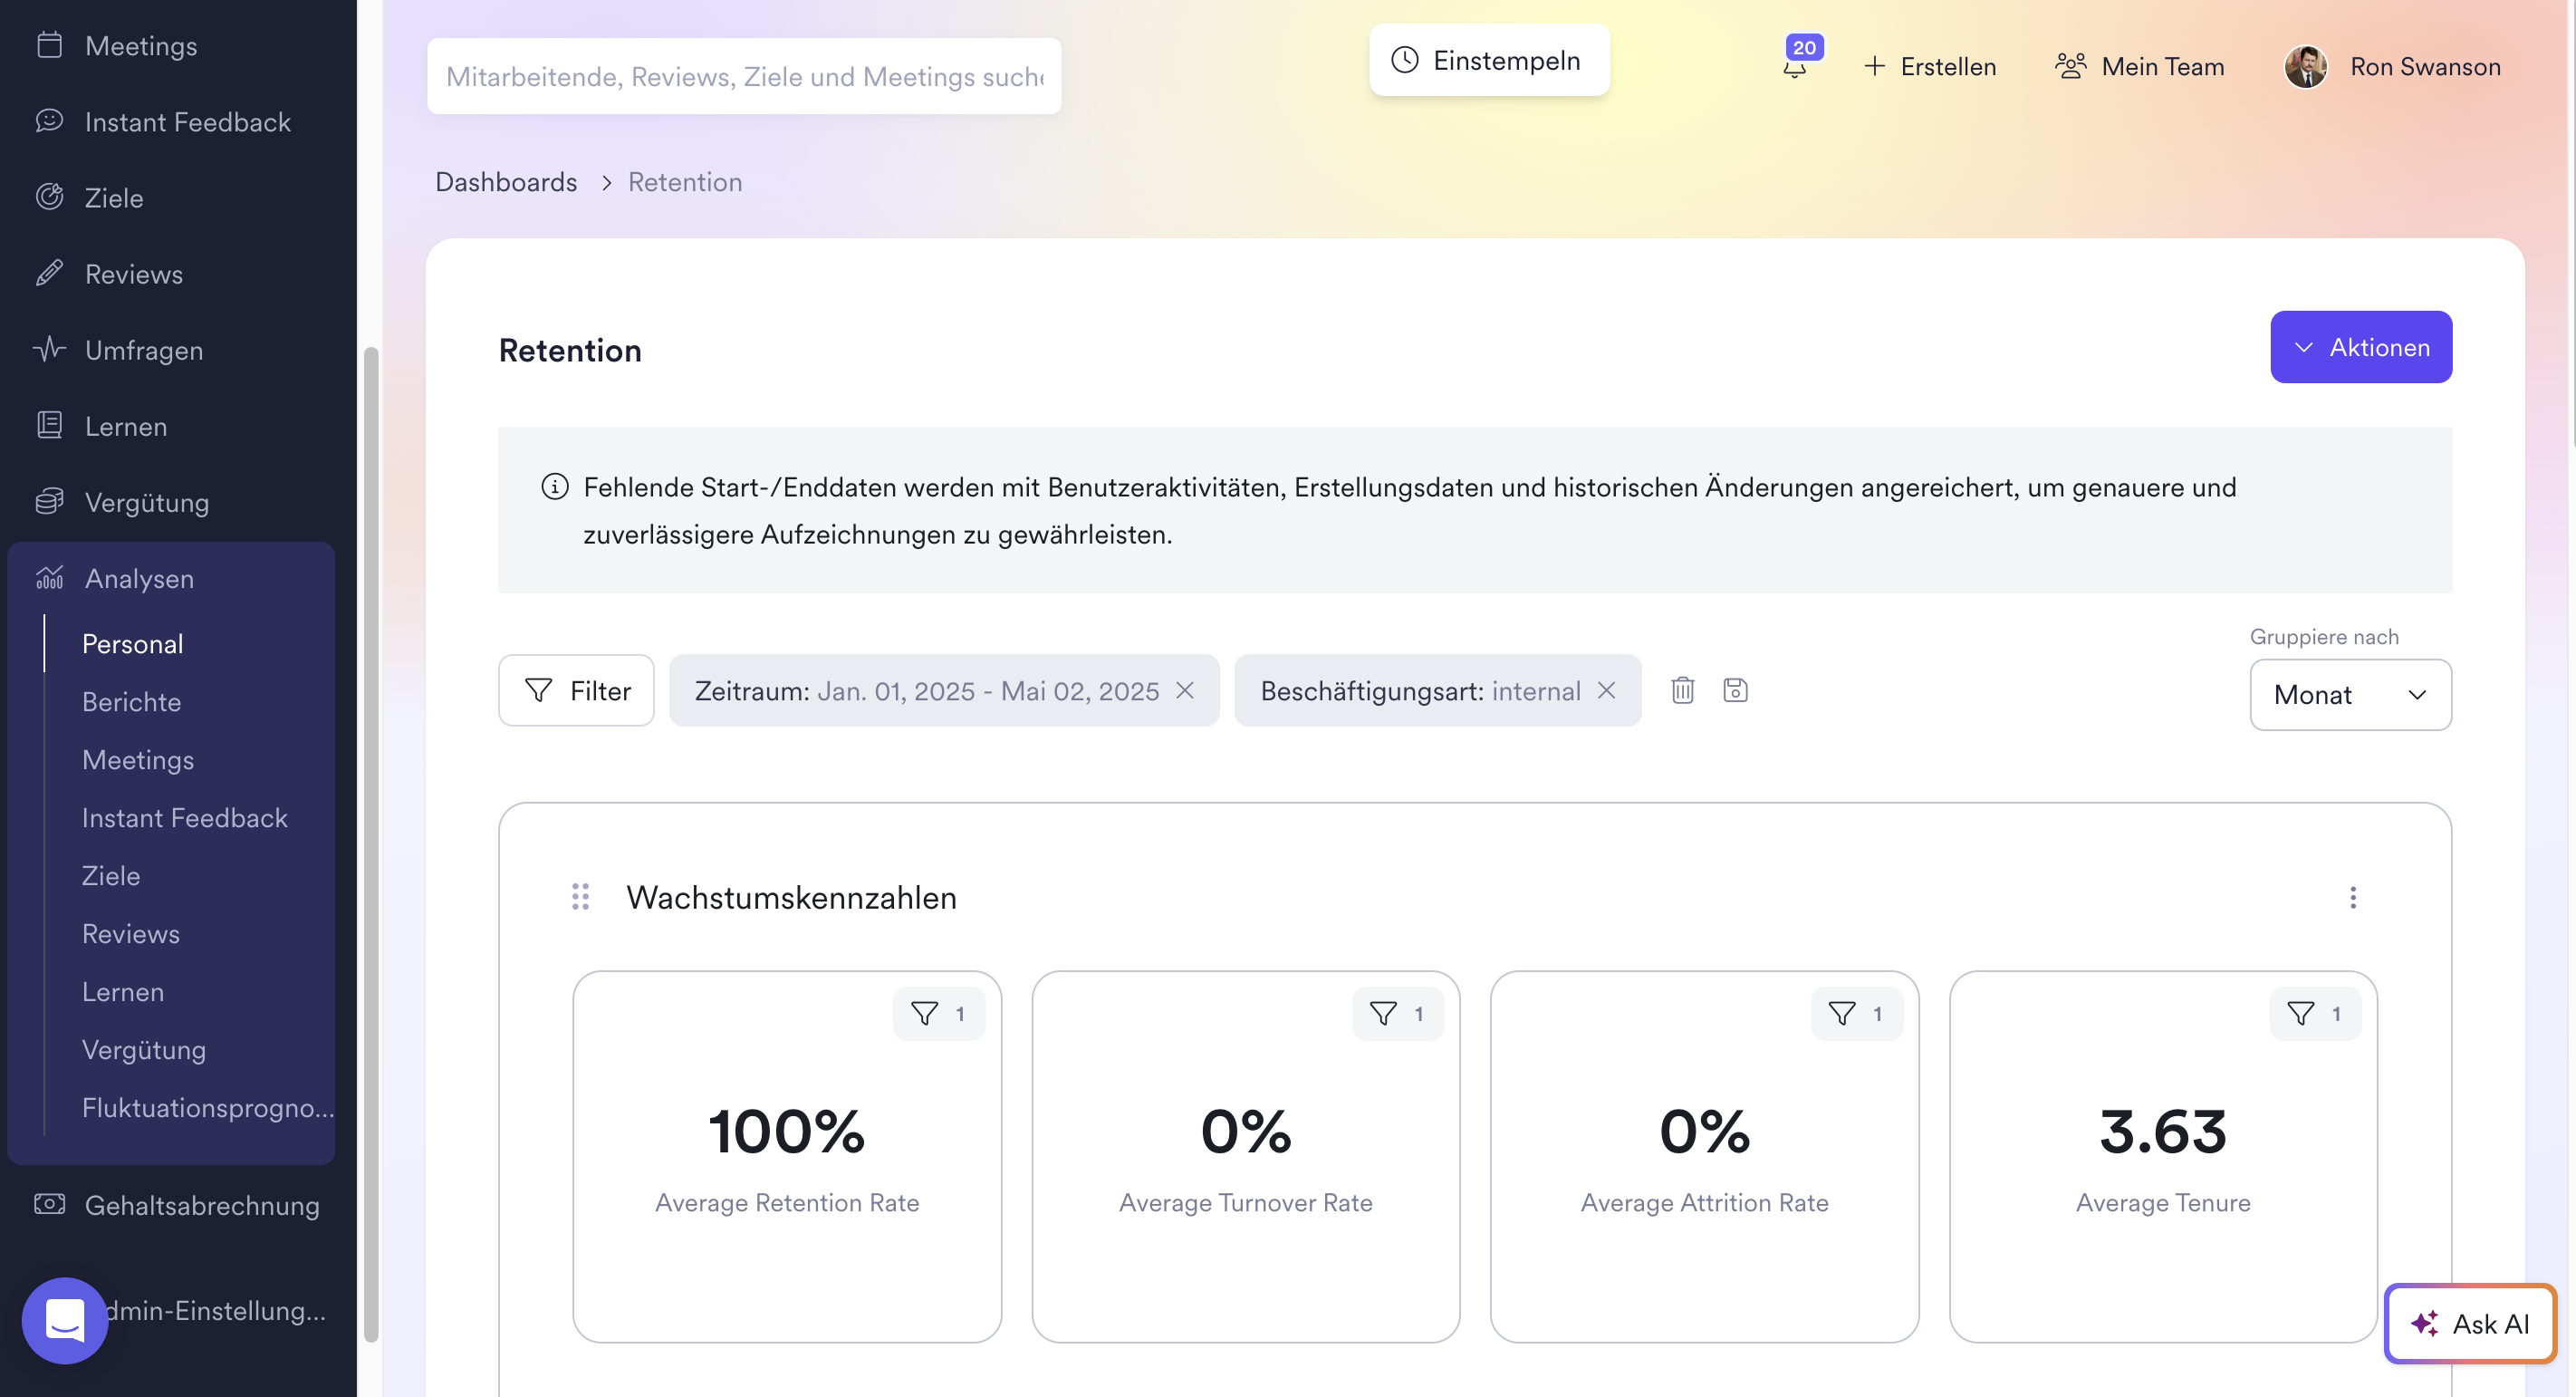Open filter badge on Average Attrition Rate card

coord(1857,1014)
